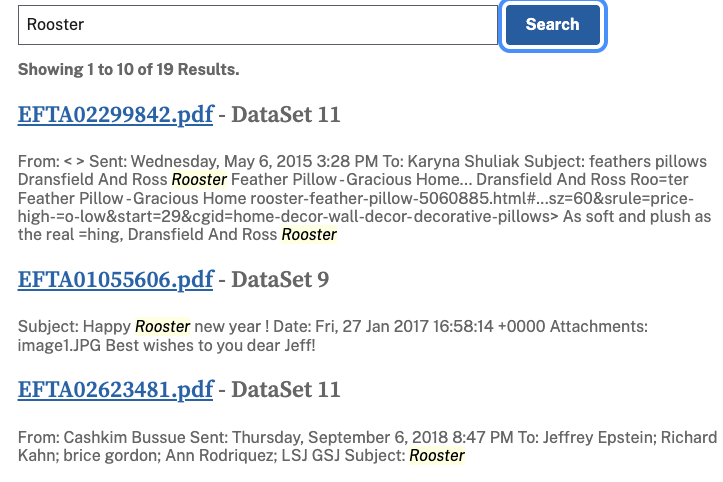Click the 'Showing 1 to 10 of 19 Results' text
Viewport: 723px width, 482px height.
(x=128, y=70)
